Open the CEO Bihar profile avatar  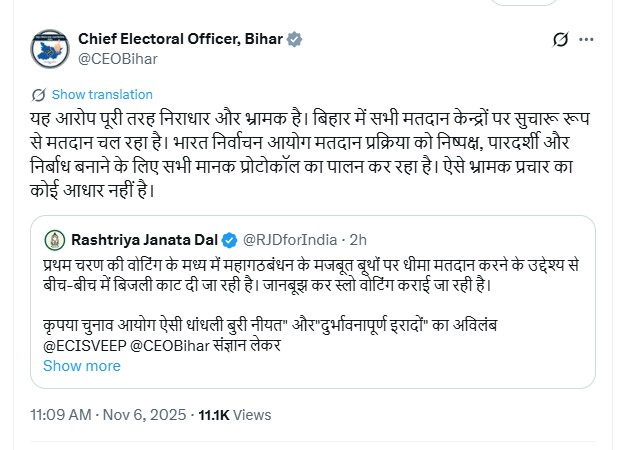click(x=48, y=48)
